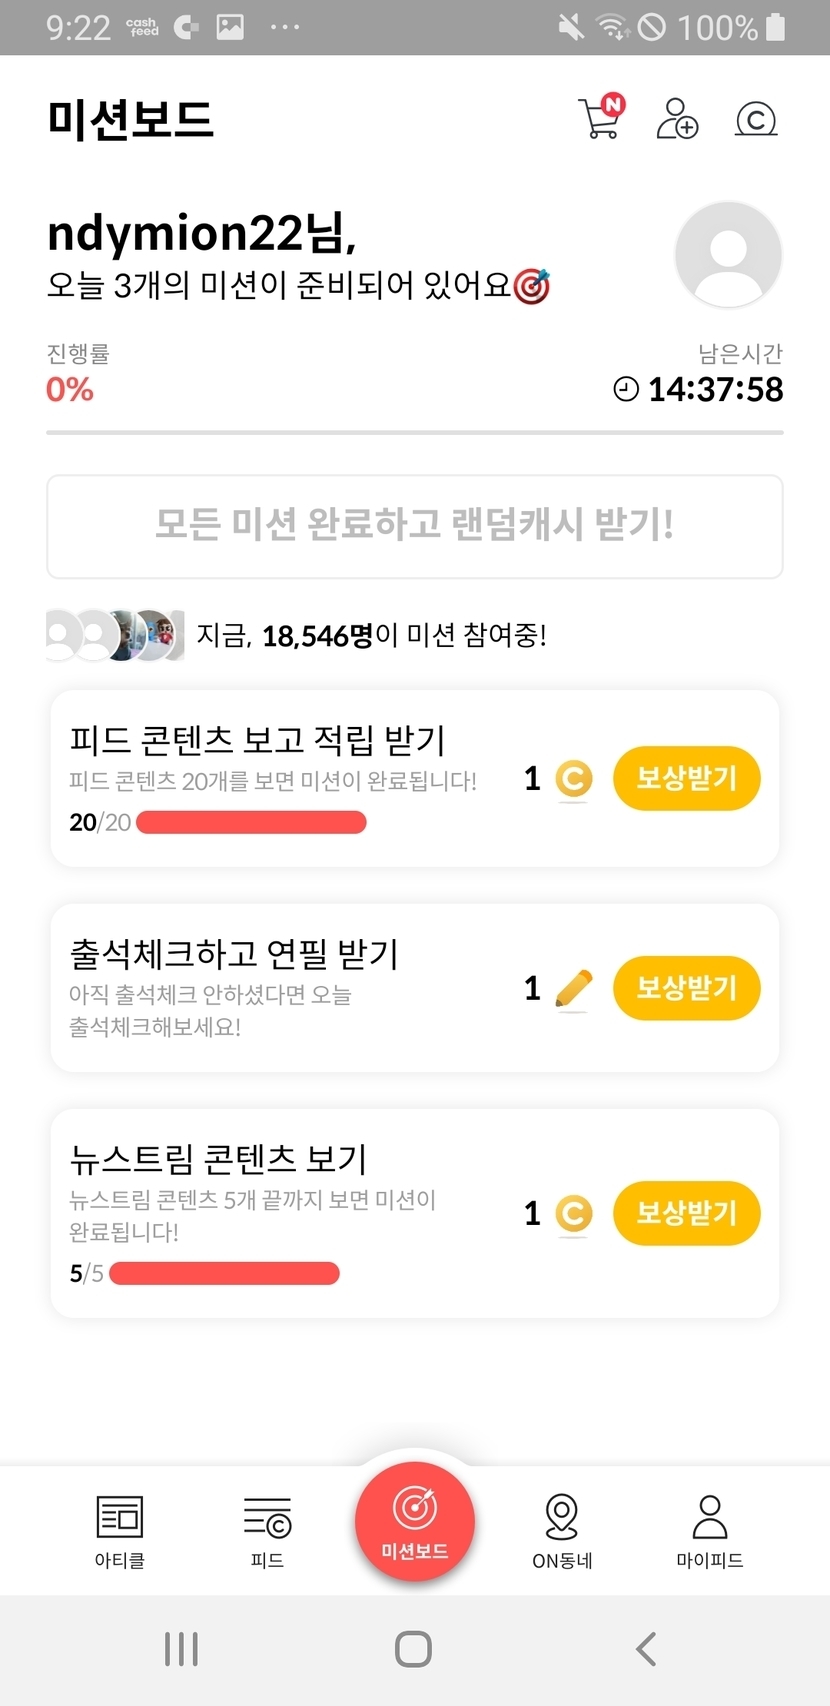This screenshot has height=1706, width=830.
Task: Claim reward for 뉴스트림 콘텐츠 보기
Action: tap(686, 1213)
